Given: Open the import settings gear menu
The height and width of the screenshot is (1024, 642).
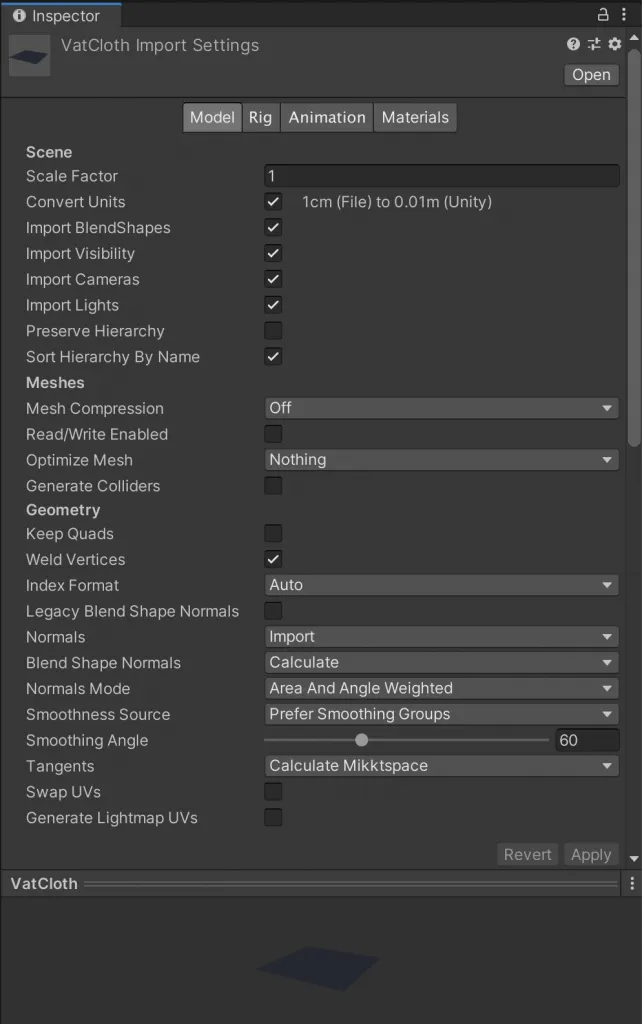Looking at the screenshot, I should [x=615, y=44].
